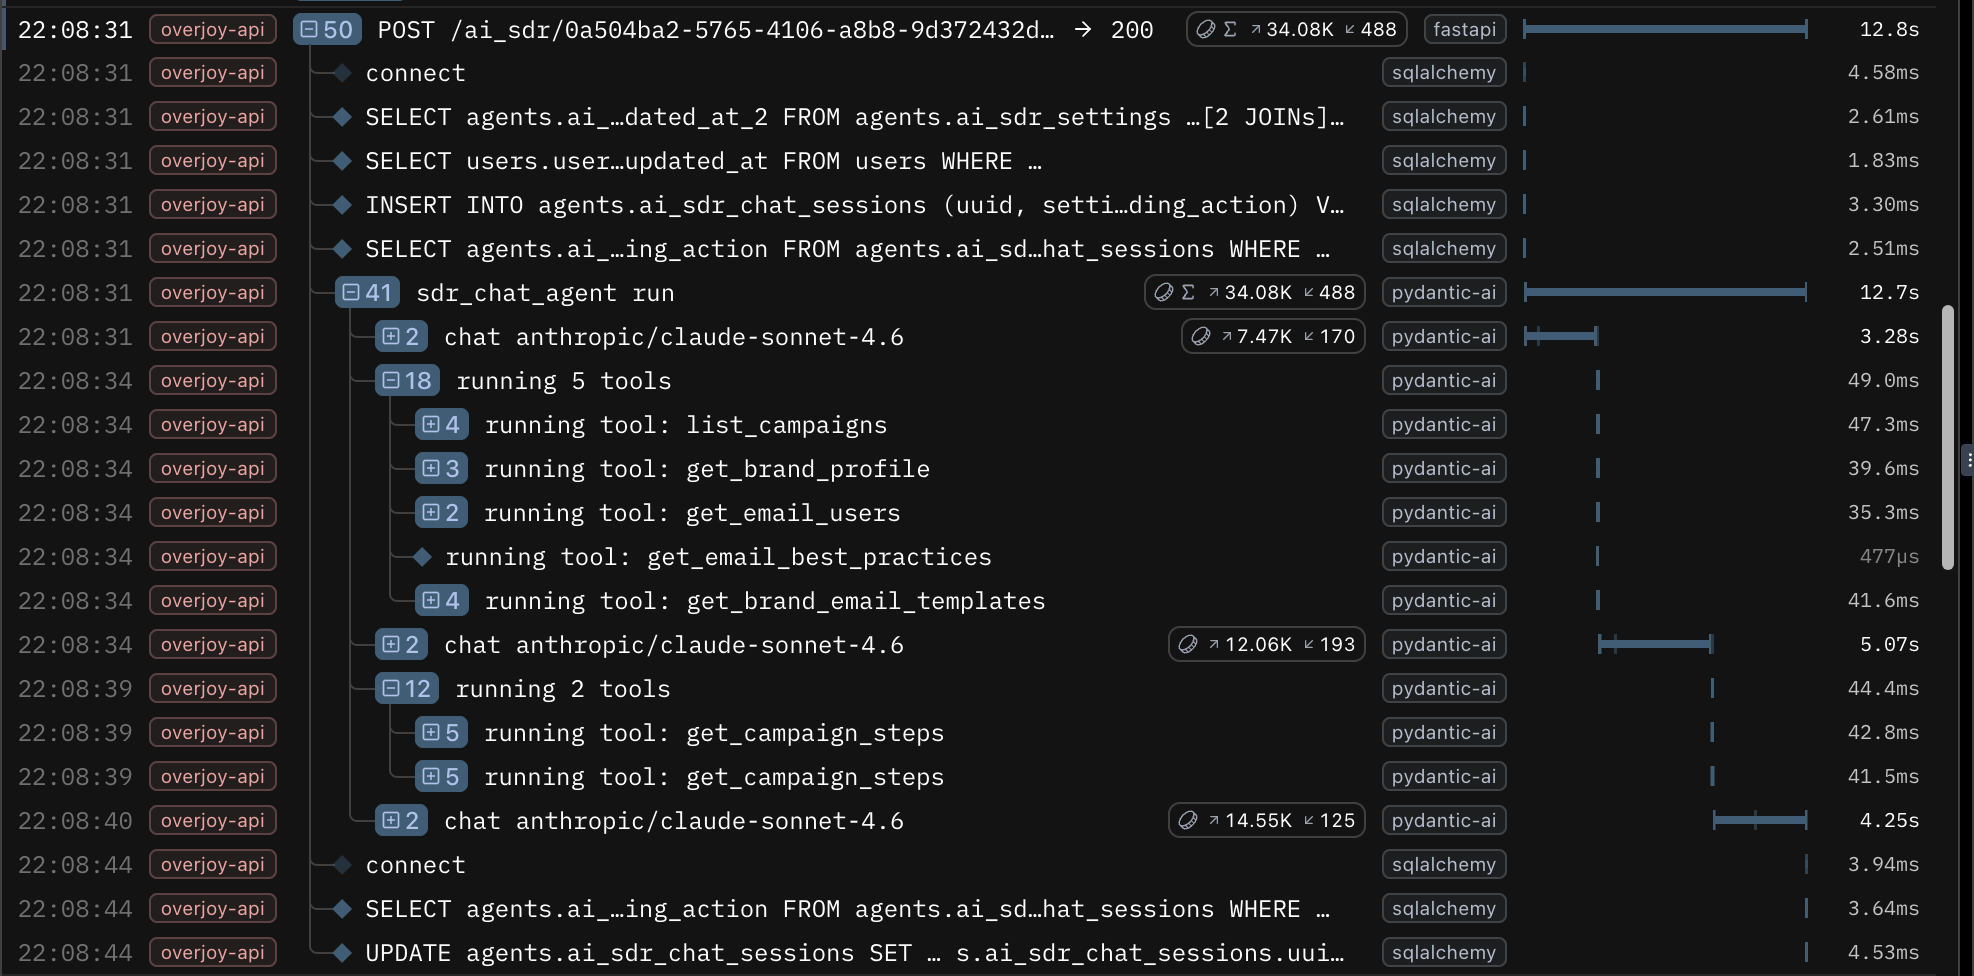Image resolution: width=1974 pixels, height=976 pixels.
Task: Click the fastapi tag on POST row
Action: click(x=1464, y=30)
